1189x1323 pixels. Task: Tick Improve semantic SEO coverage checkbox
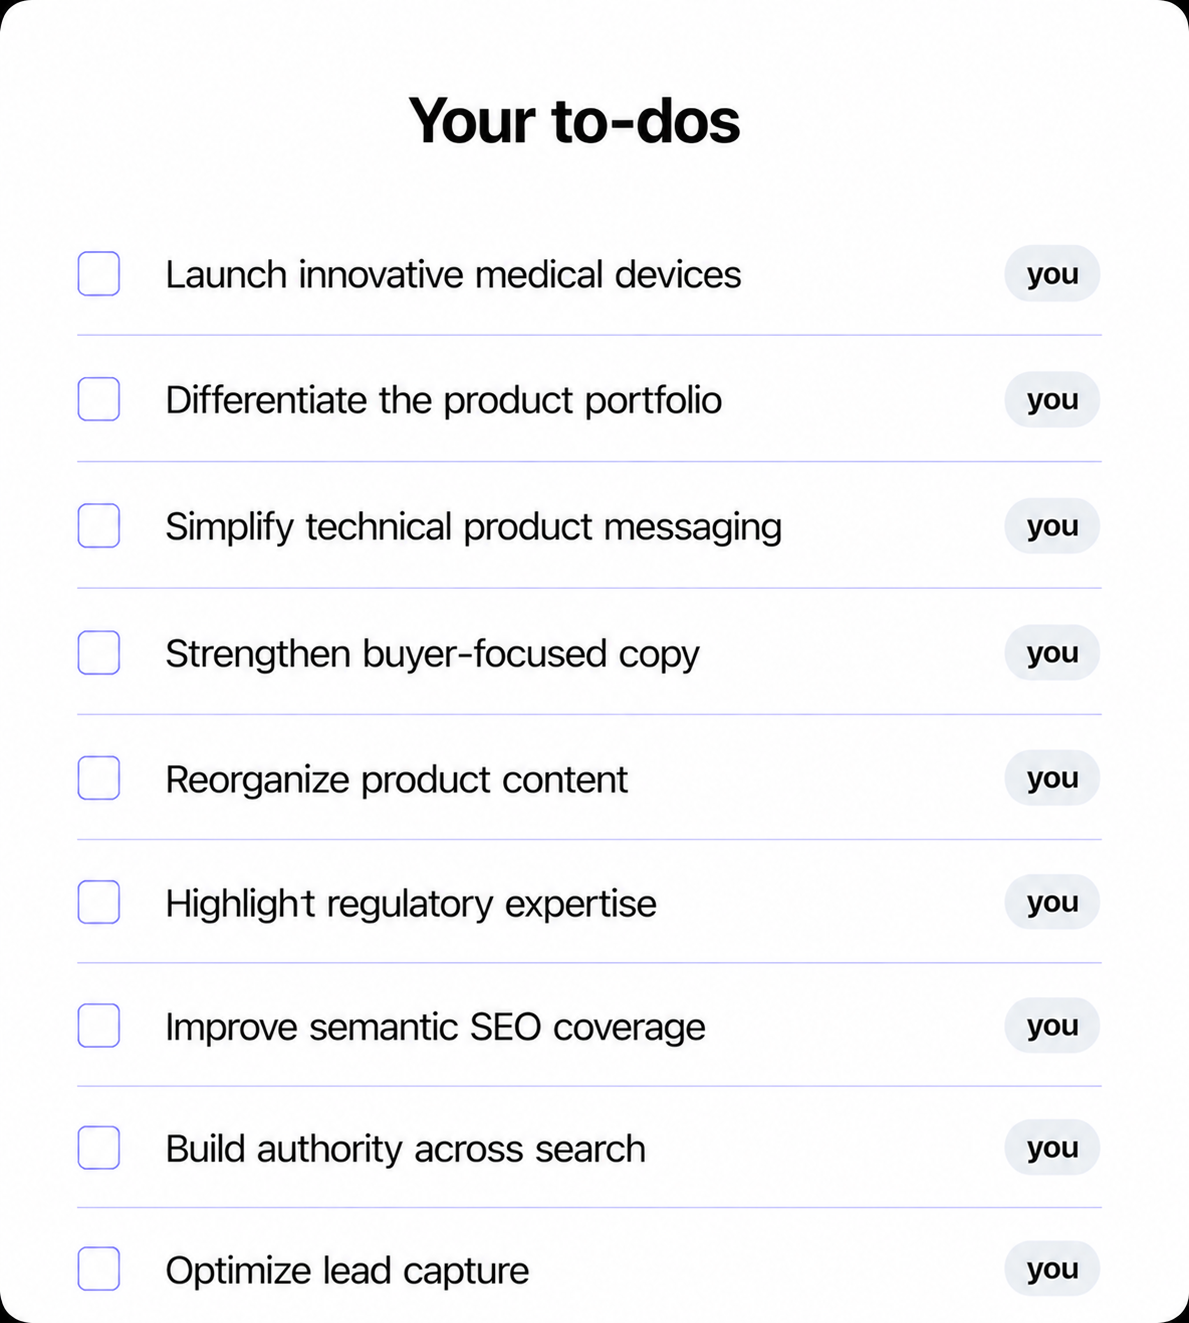pyautogui.click(x=99, y=1025)
